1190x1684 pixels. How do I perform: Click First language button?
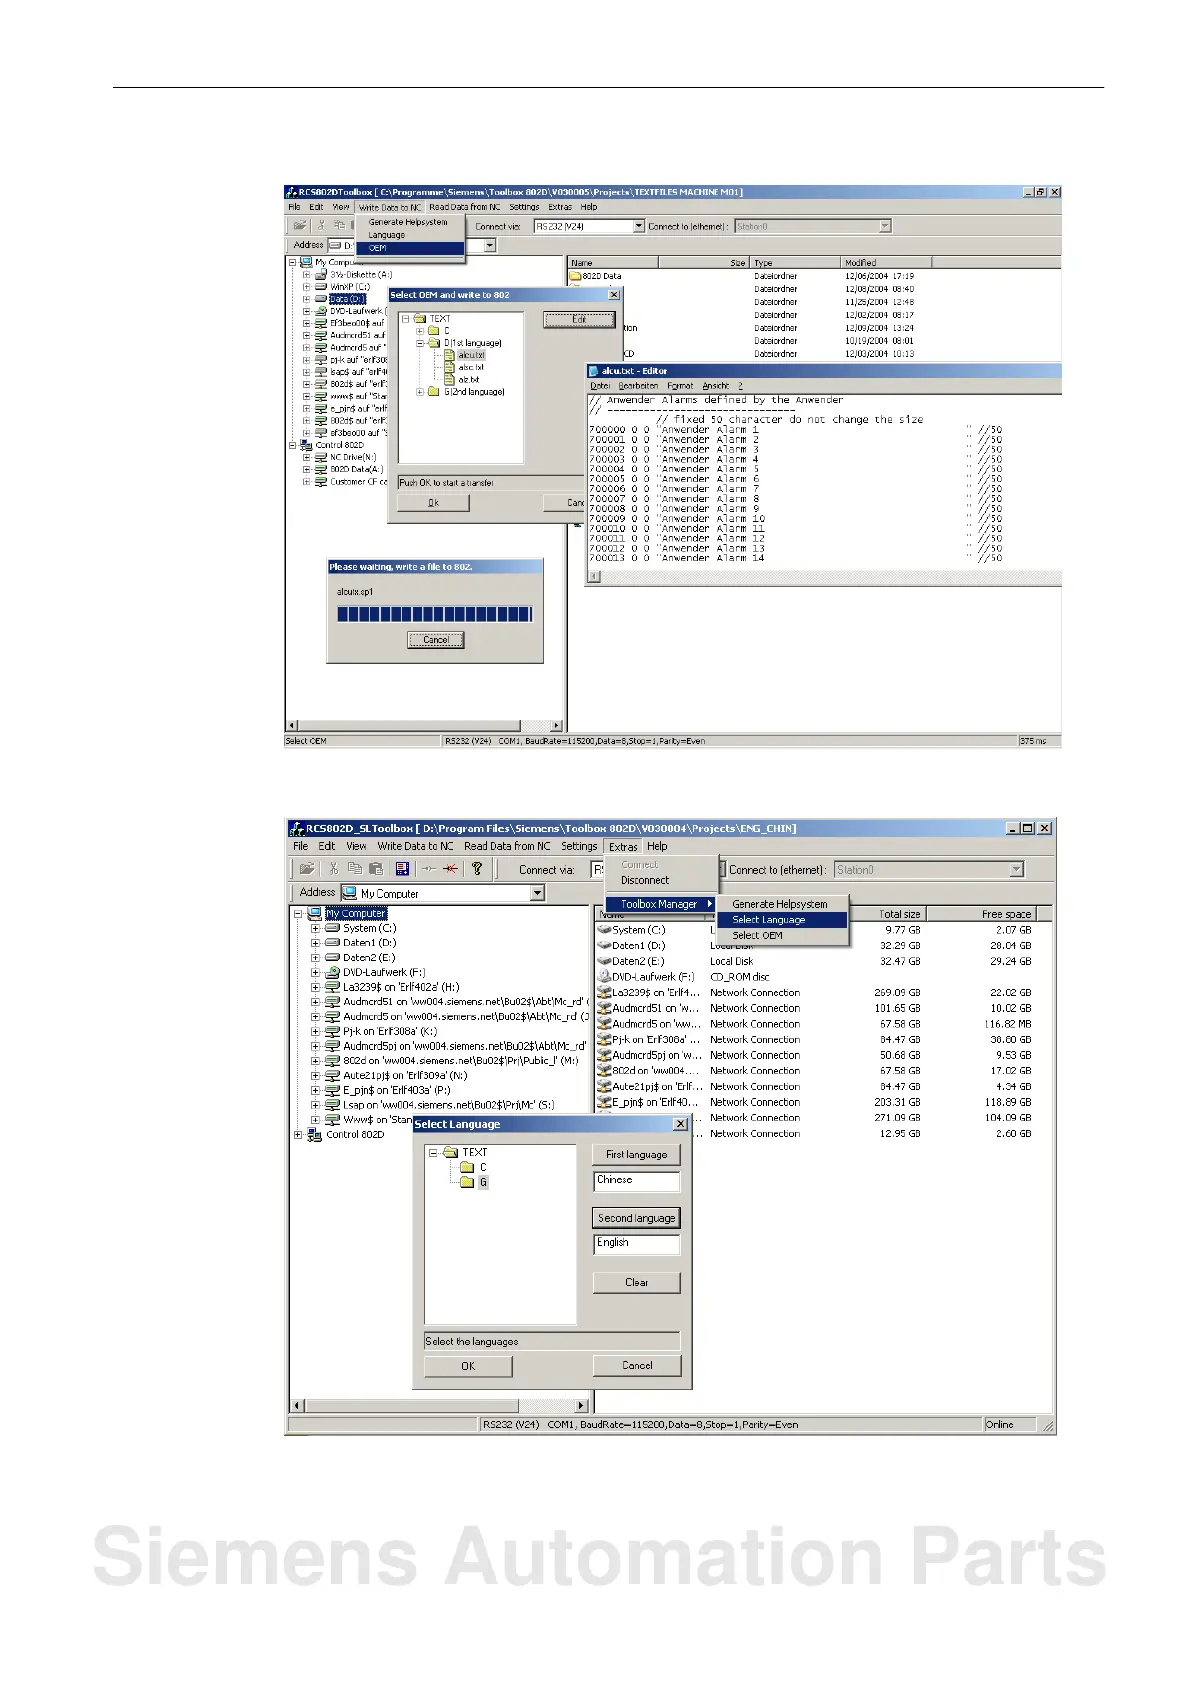[x=636, y=1154]
